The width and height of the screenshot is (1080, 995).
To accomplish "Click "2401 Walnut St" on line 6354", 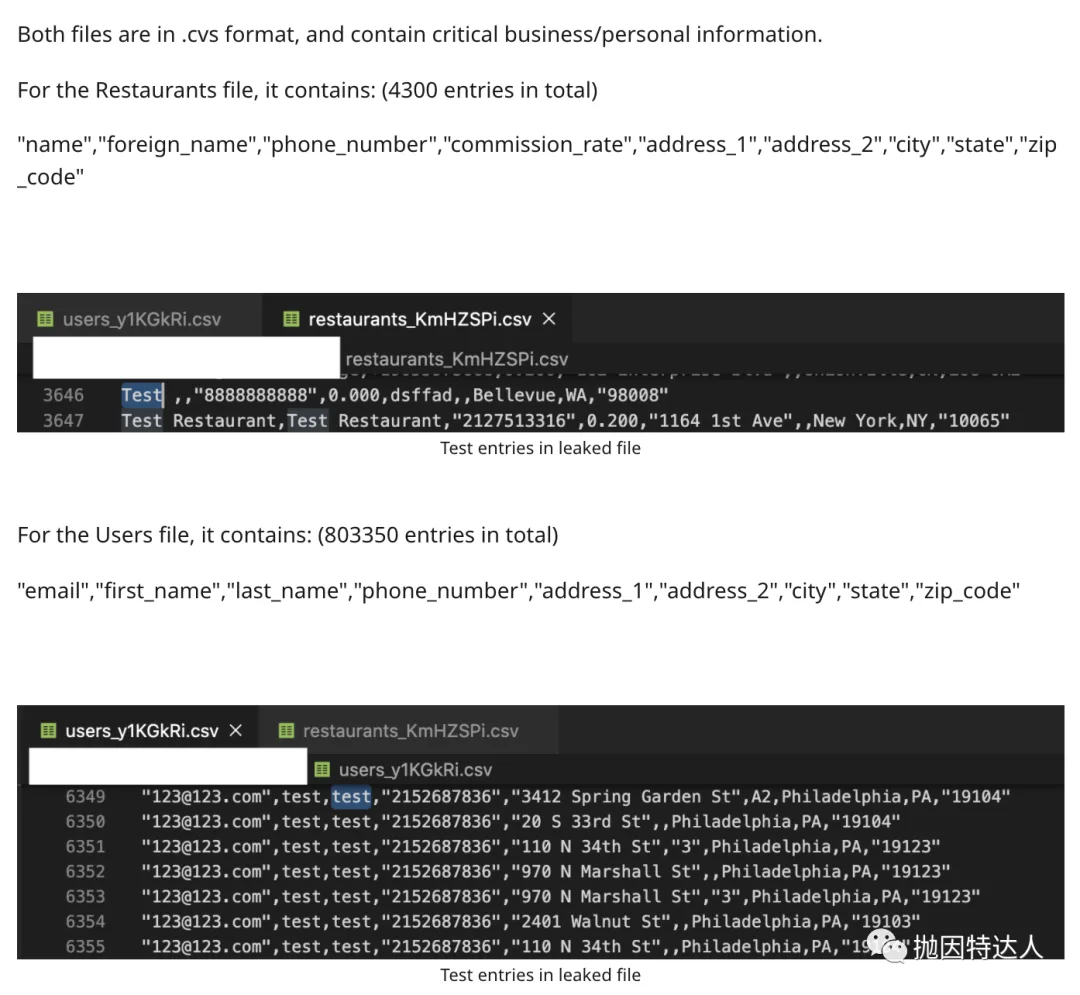I will (x=590, y=921).
